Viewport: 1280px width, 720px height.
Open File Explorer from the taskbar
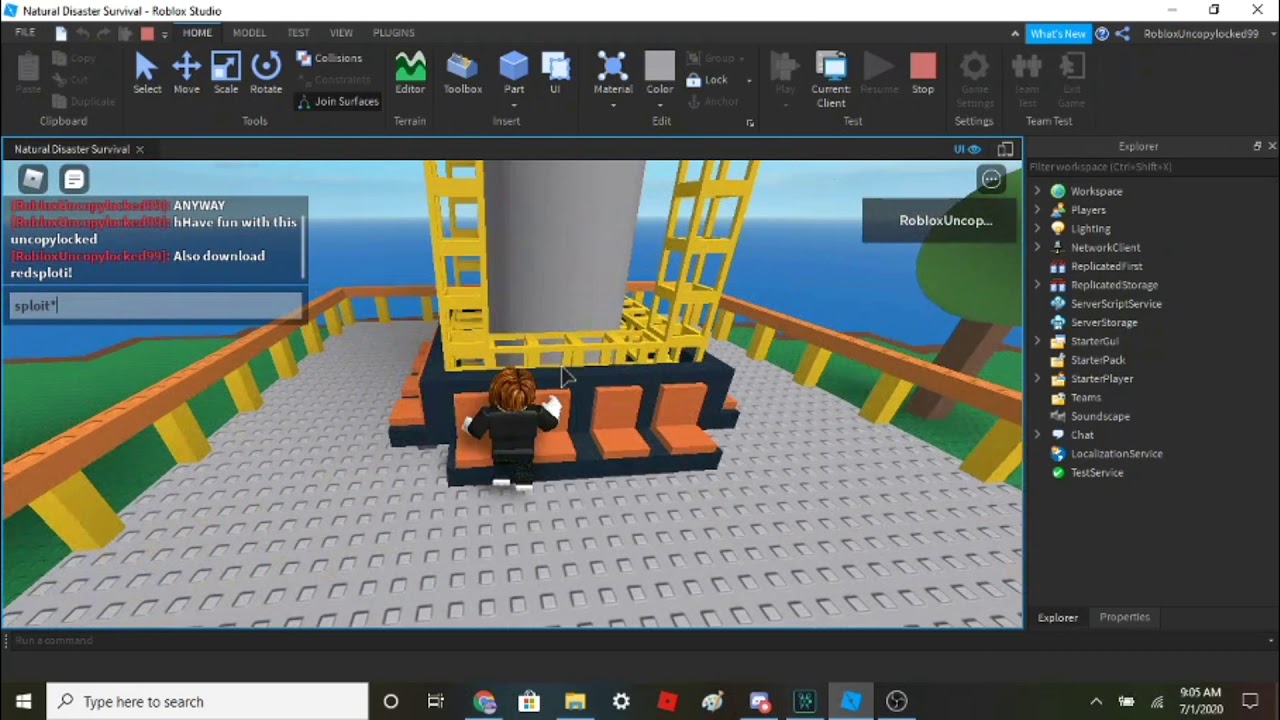point(575,701)
